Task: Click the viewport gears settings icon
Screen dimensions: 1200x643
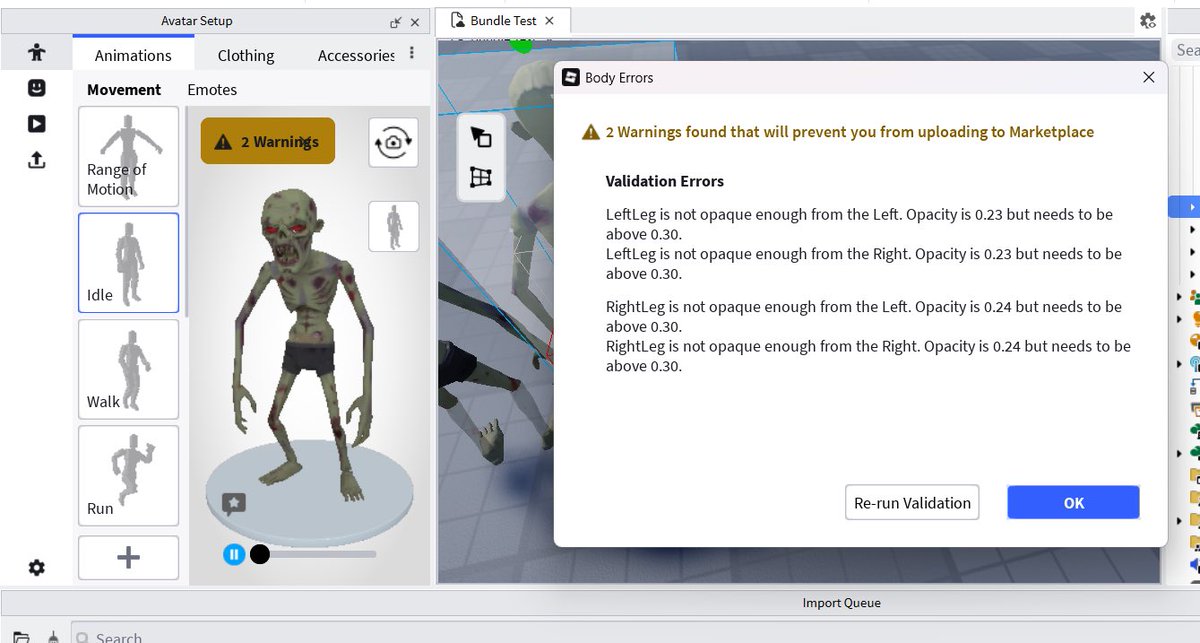Action: click(1147, 21)
